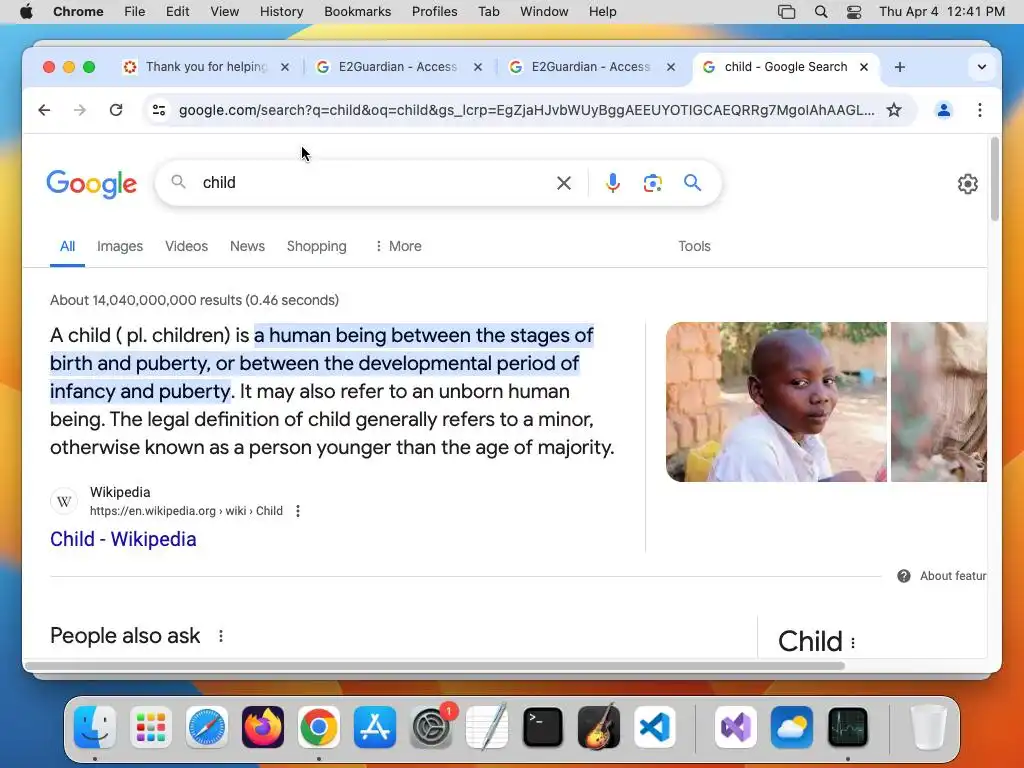Viewport: 1024px width, 768px height.
Task: View site information icon in address bar
Action: pos(159,110)
